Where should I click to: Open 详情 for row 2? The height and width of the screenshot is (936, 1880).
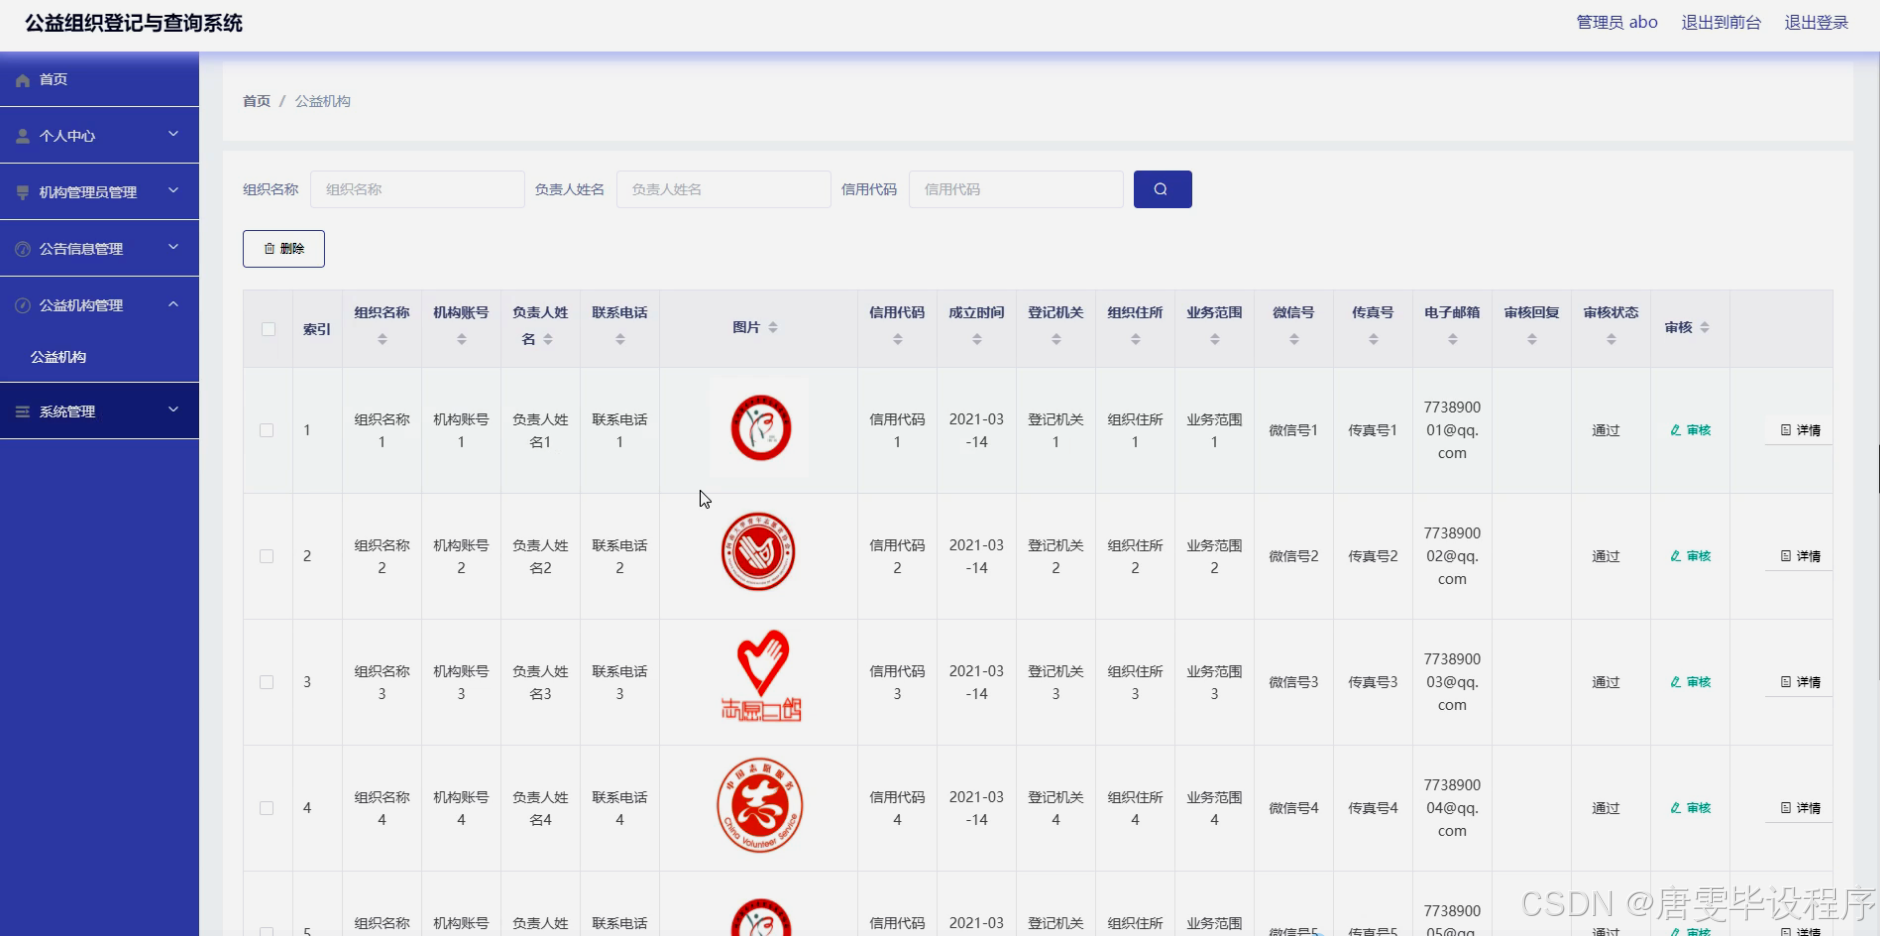point(1800,556)
